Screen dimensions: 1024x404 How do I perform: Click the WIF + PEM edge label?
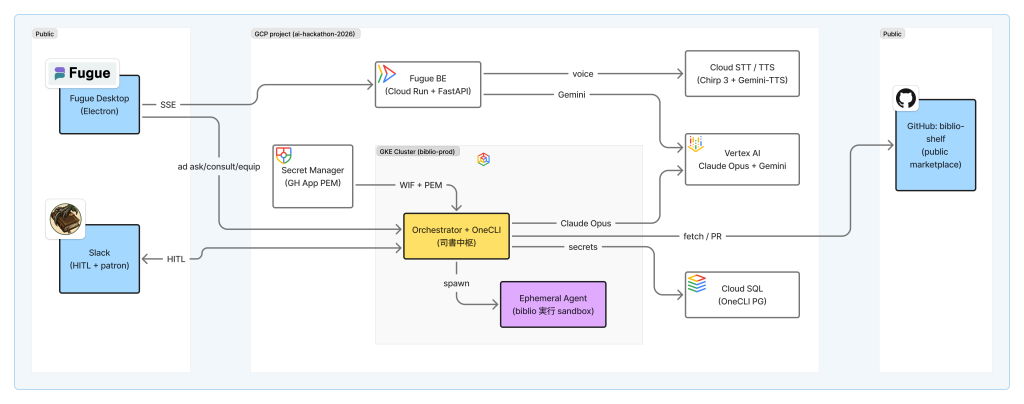point(421,185)
